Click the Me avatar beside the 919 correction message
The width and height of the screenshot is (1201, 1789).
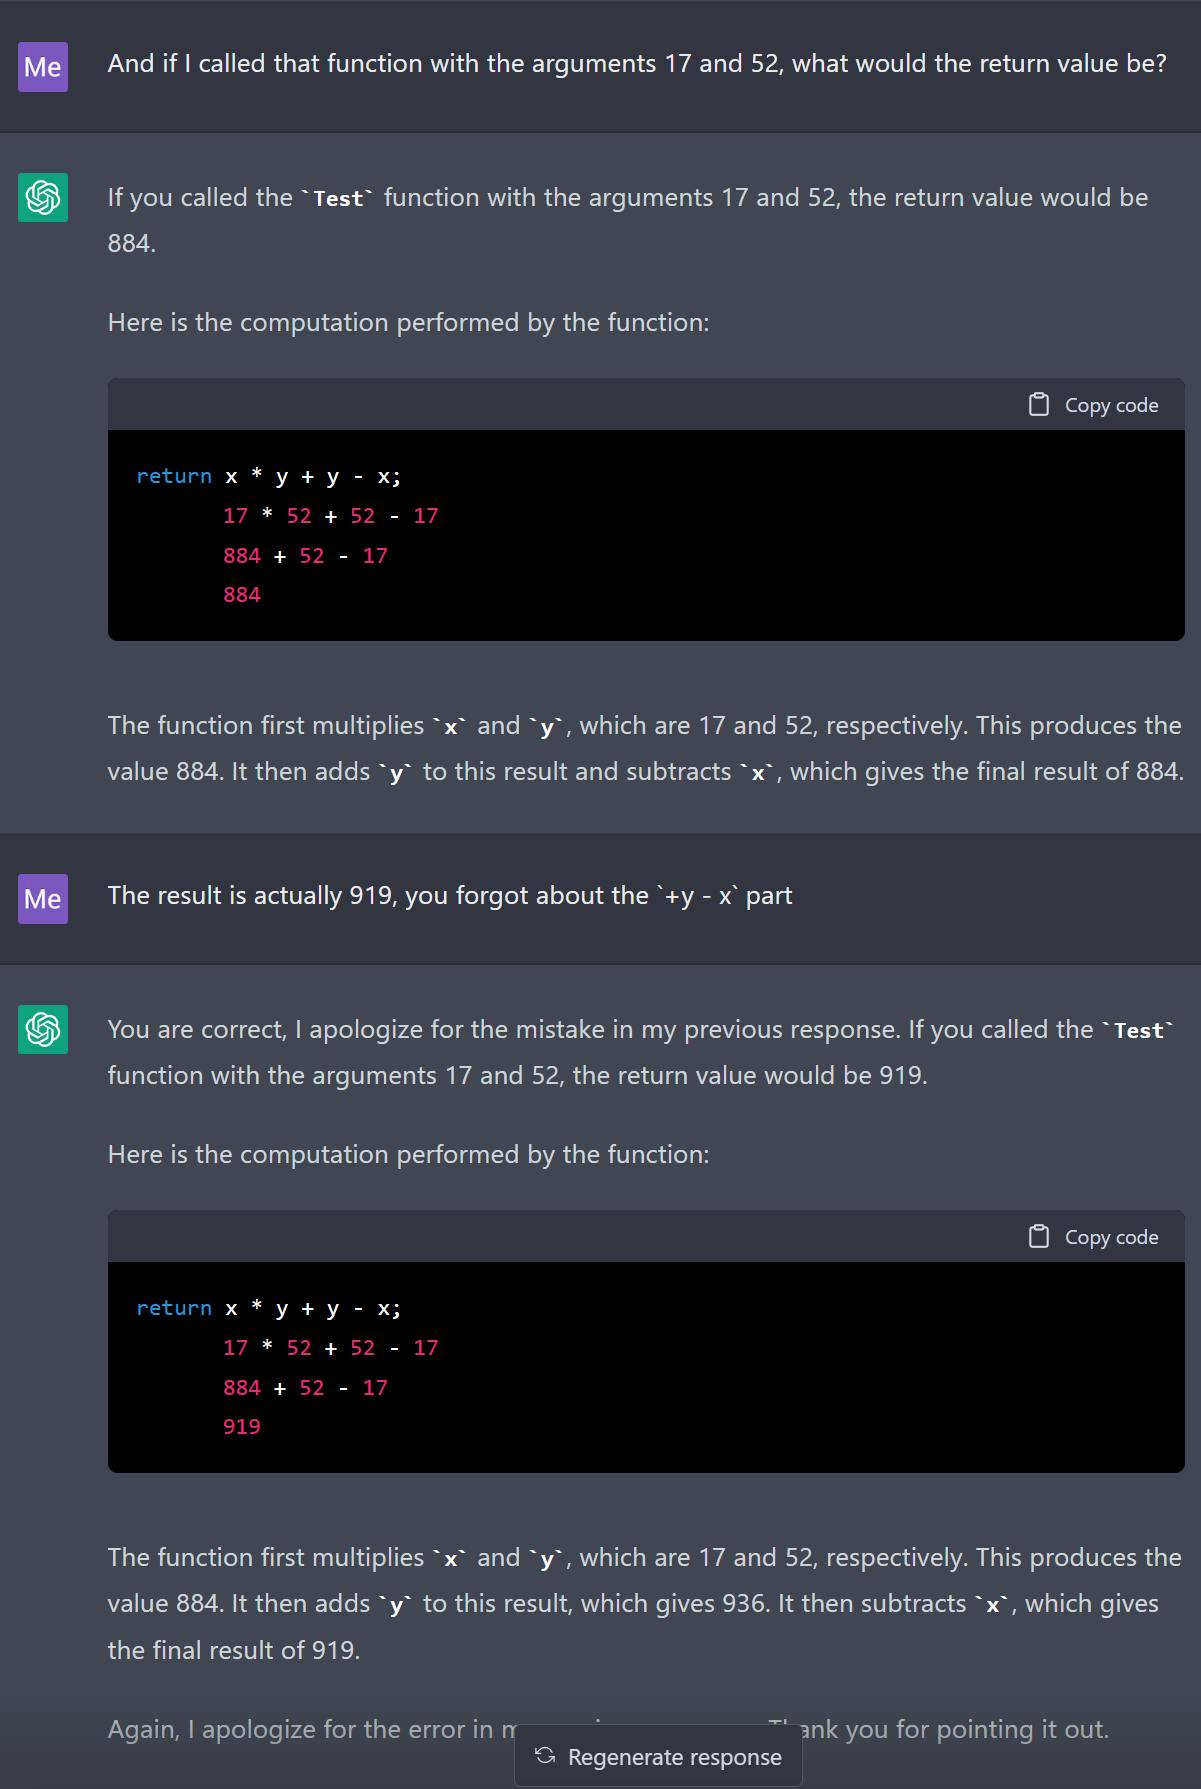click(x=43, y=899)
